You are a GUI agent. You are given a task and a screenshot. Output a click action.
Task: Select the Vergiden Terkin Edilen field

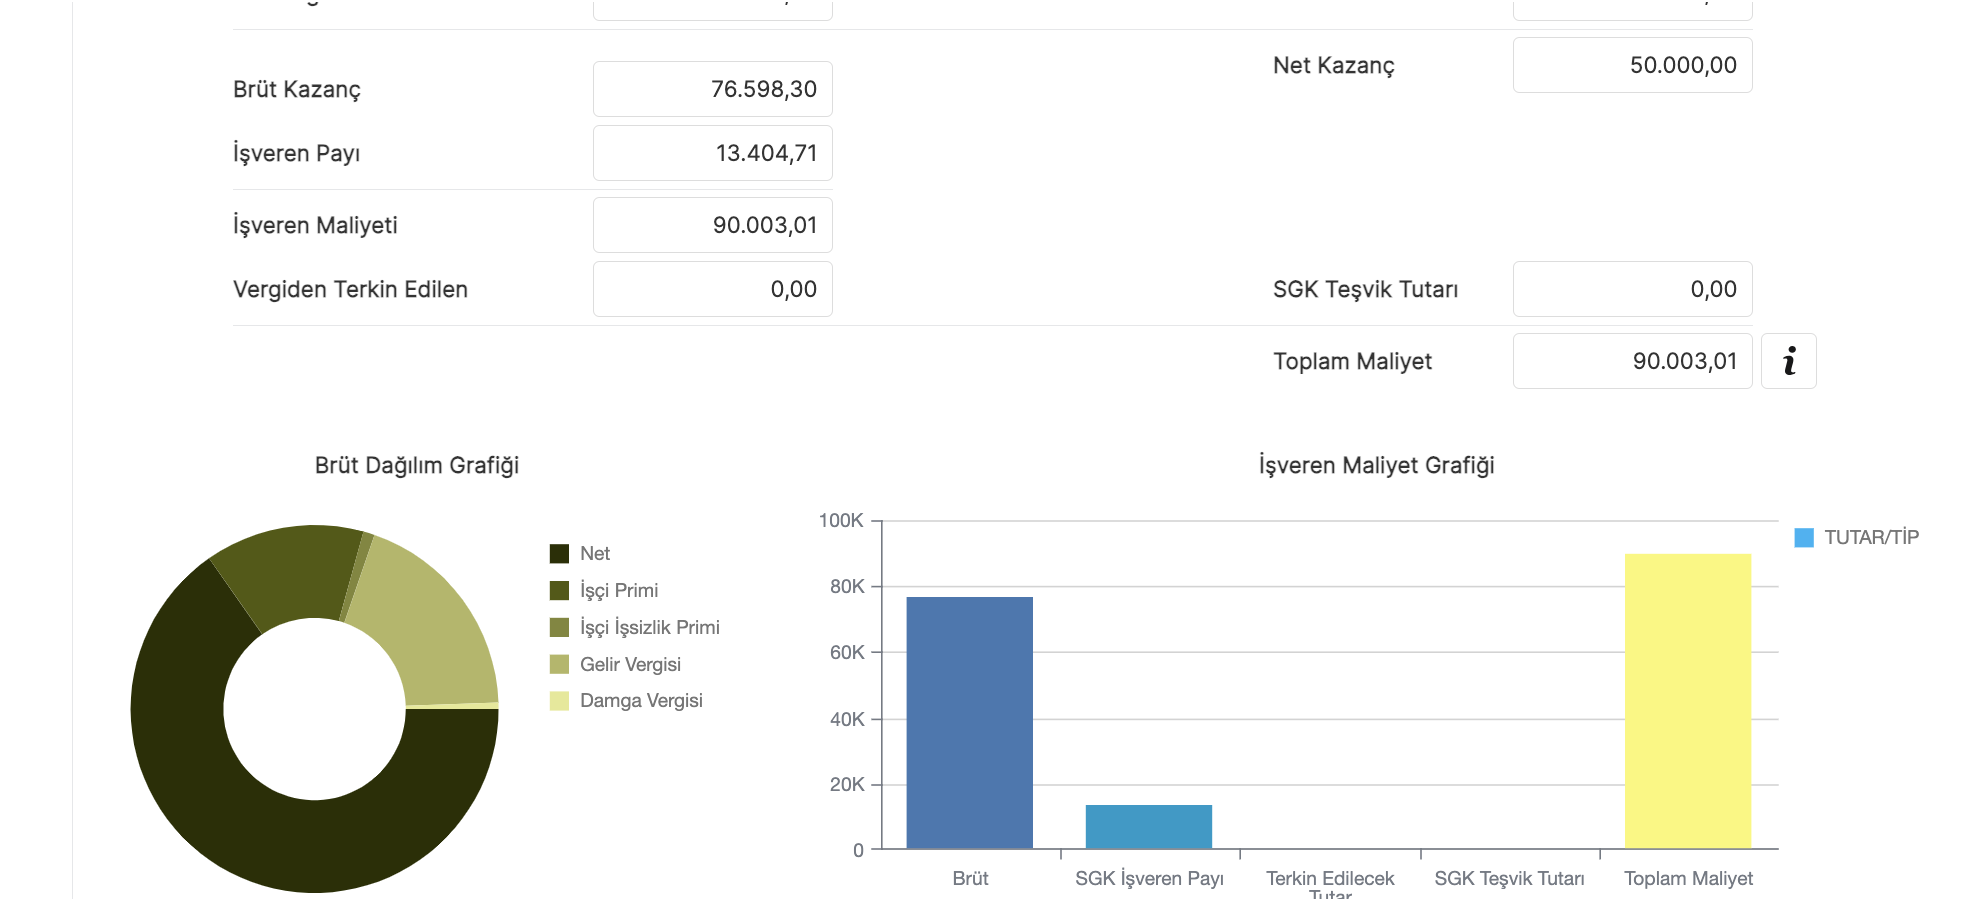click(x=713, y=289)
